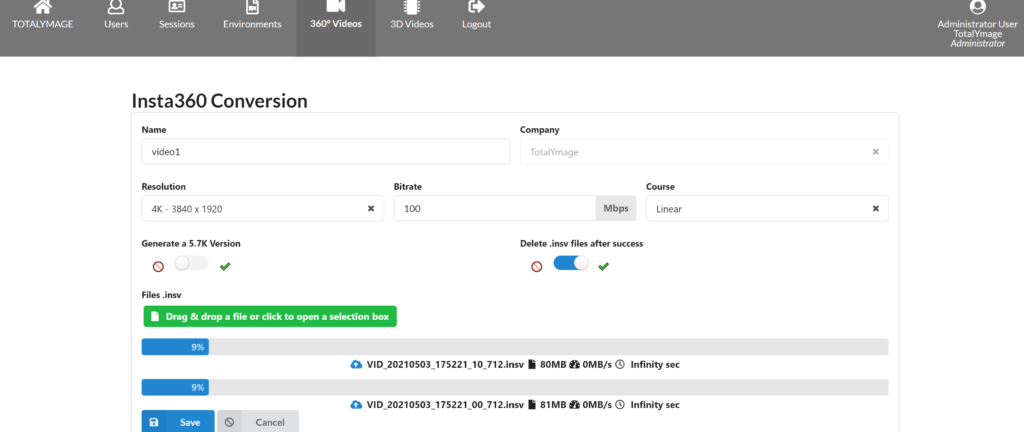Click green check under Delete .insv files
The height and width of the screenshot is (432, 1024).
click(x=603, y=266)
